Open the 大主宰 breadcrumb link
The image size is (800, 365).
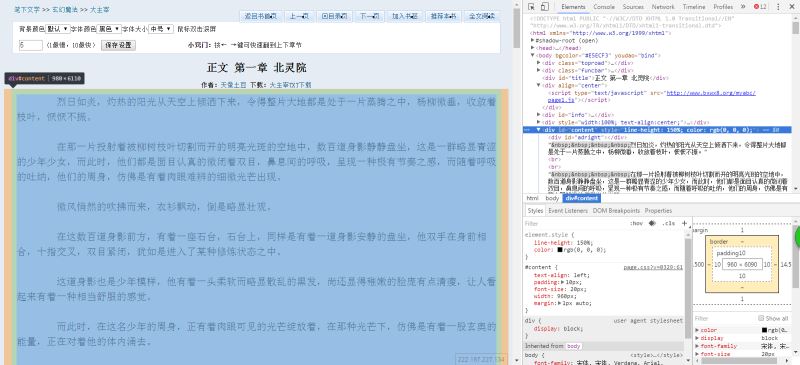pos(100,10)
